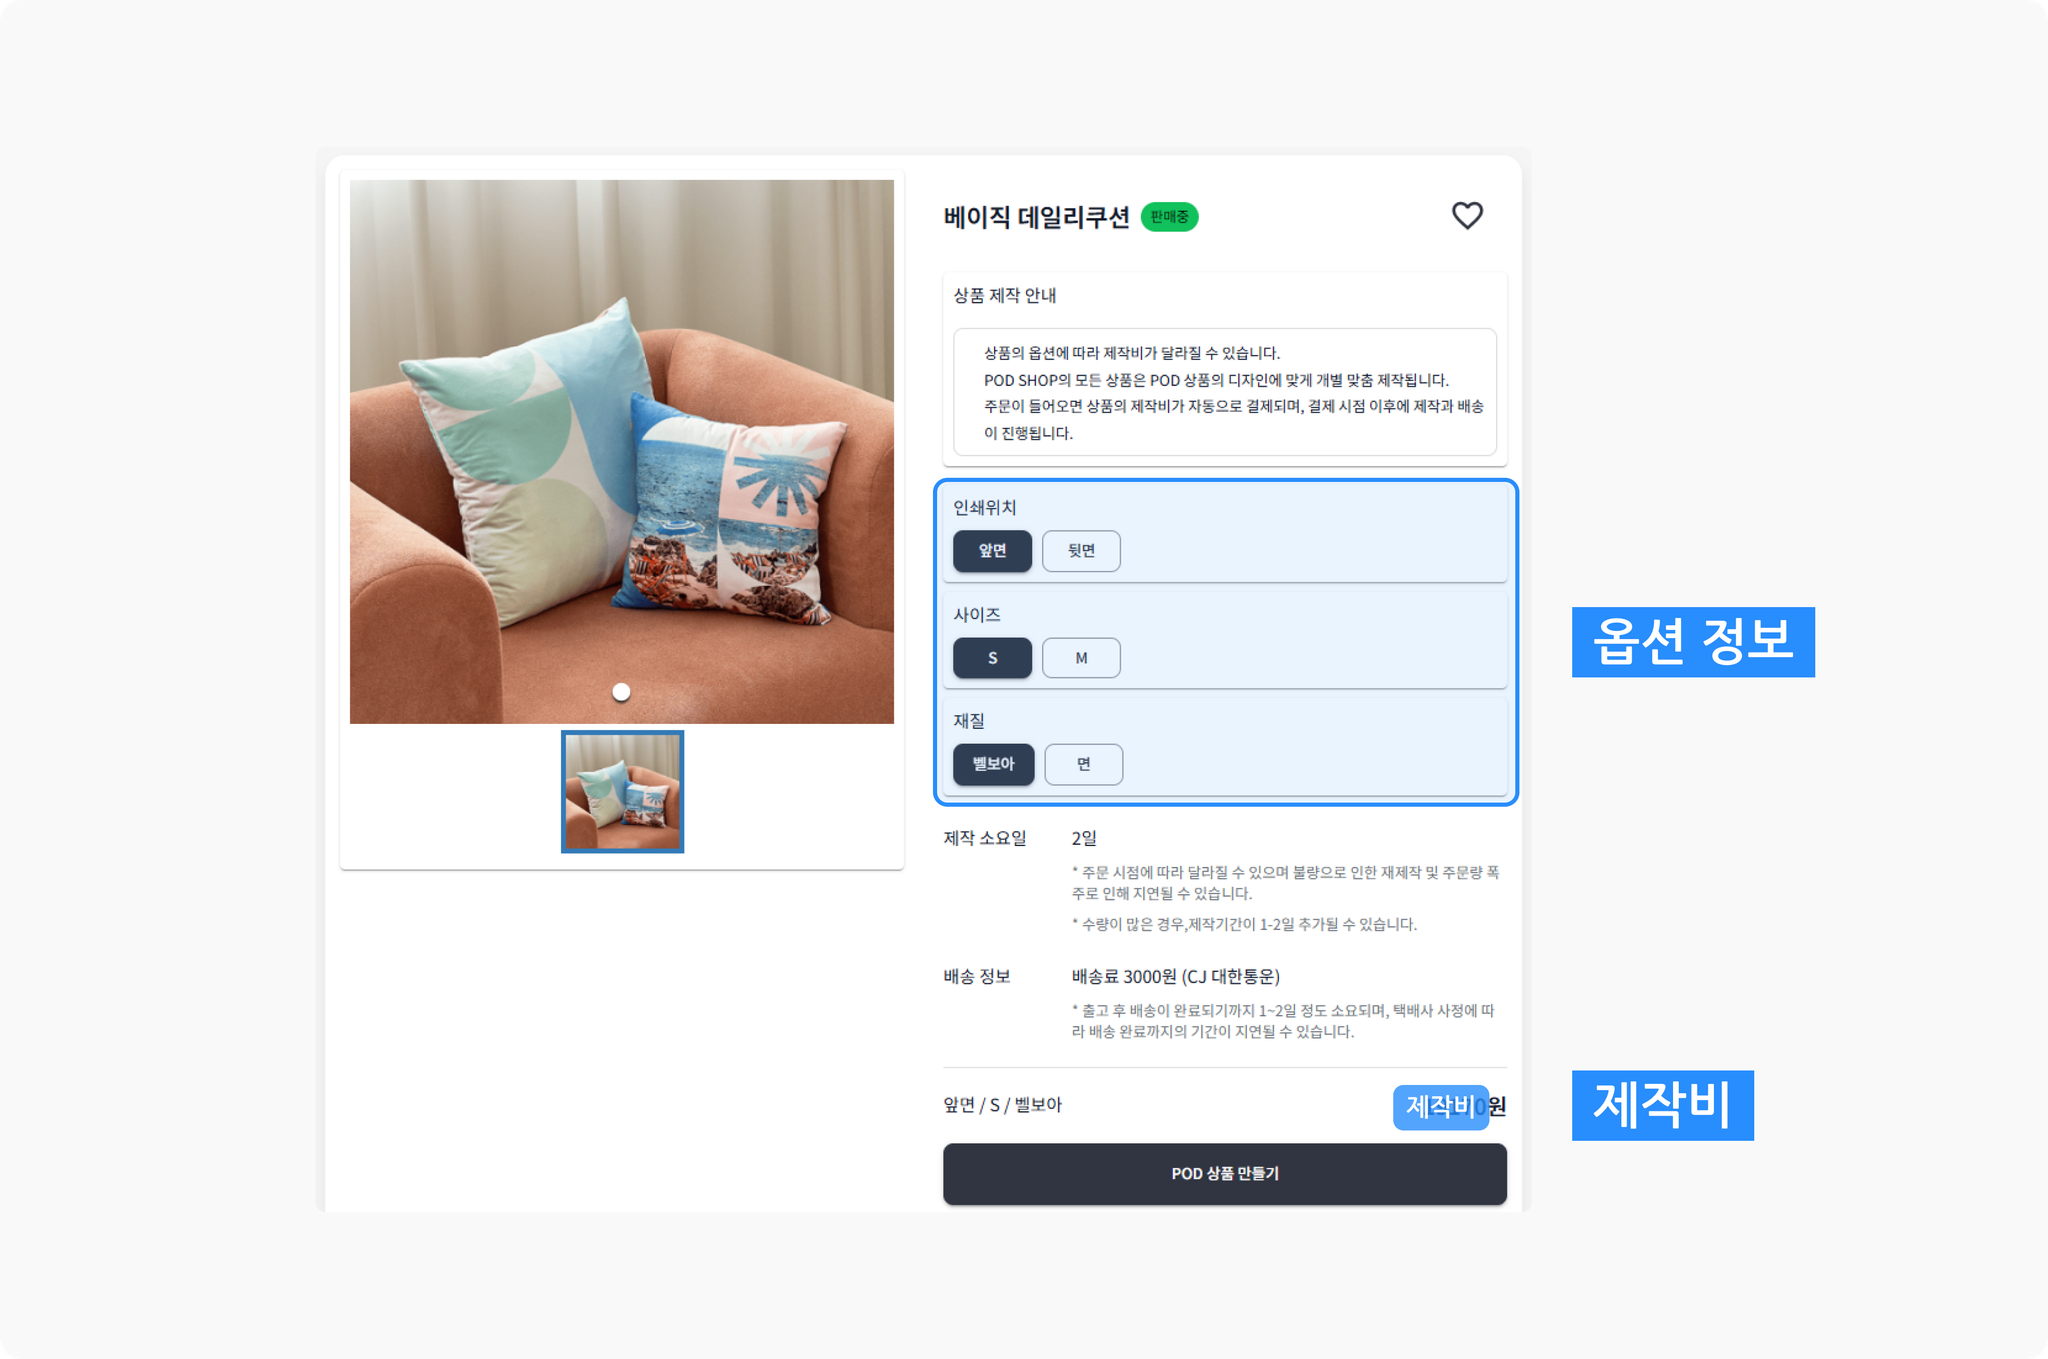
Task: Open the cushion thumbnail below main image
Action: click(622, 791)
